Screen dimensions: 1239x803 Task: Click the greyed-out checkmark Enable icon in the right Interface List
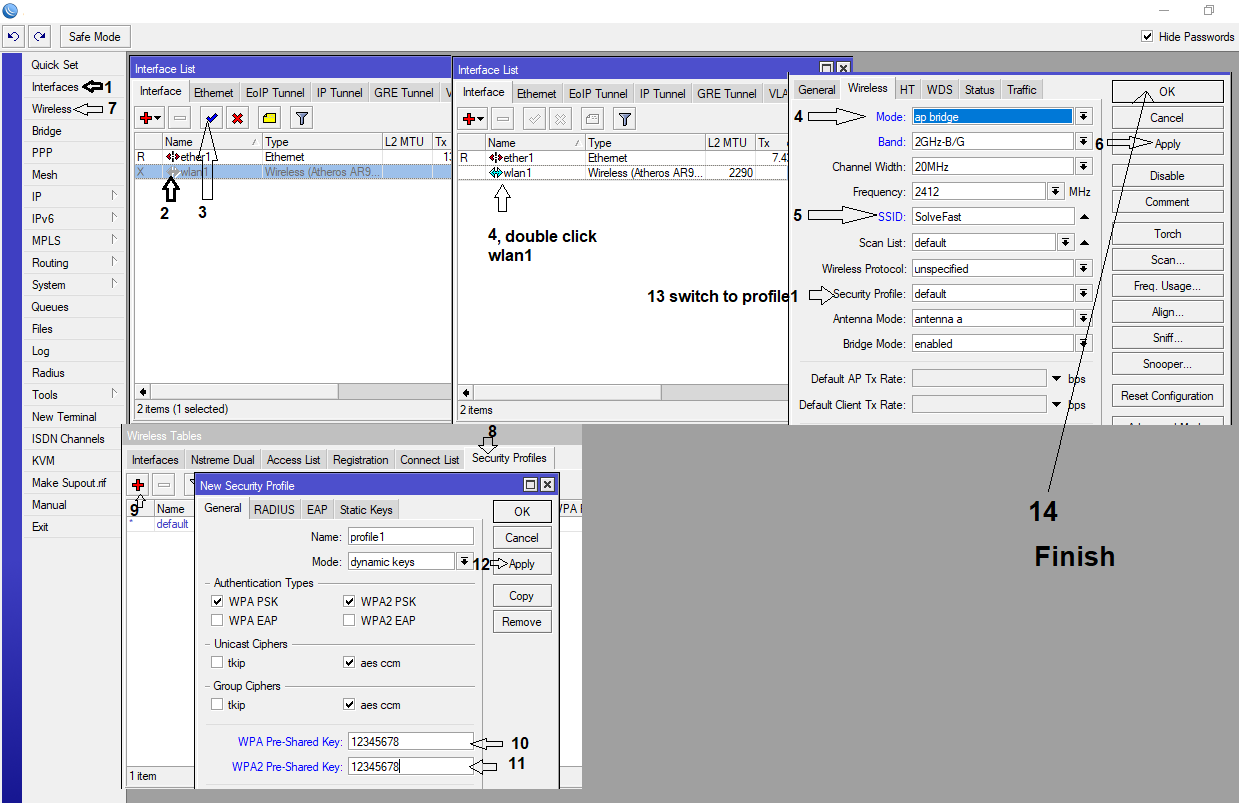click(x=534, y=119)
